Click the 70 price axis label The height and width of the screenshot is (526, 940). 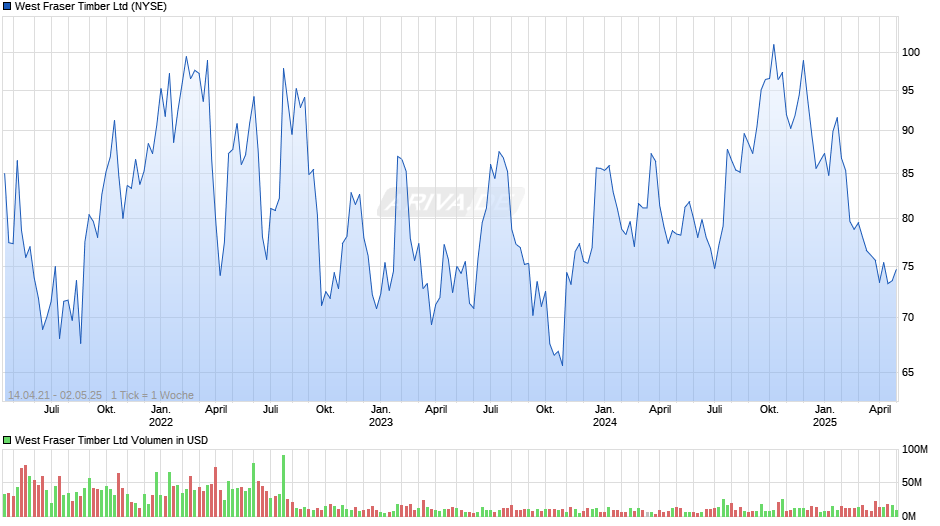pyautogui.click(x=908, y=317)
